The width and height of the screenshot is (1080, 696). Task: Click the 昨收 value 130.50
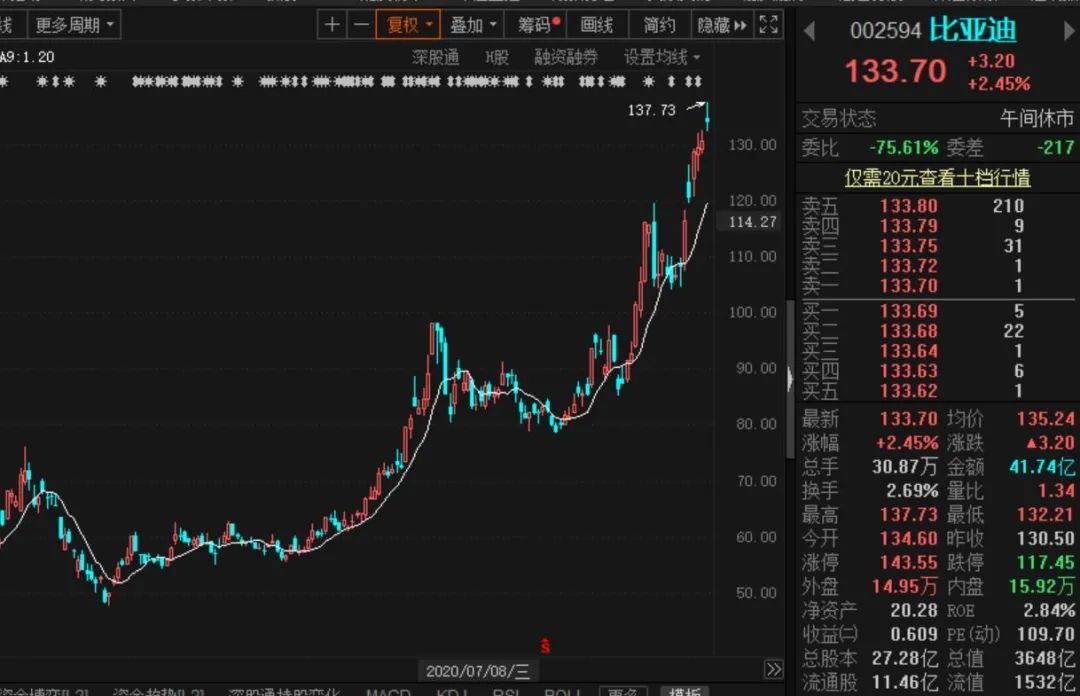click(1046, 538)
